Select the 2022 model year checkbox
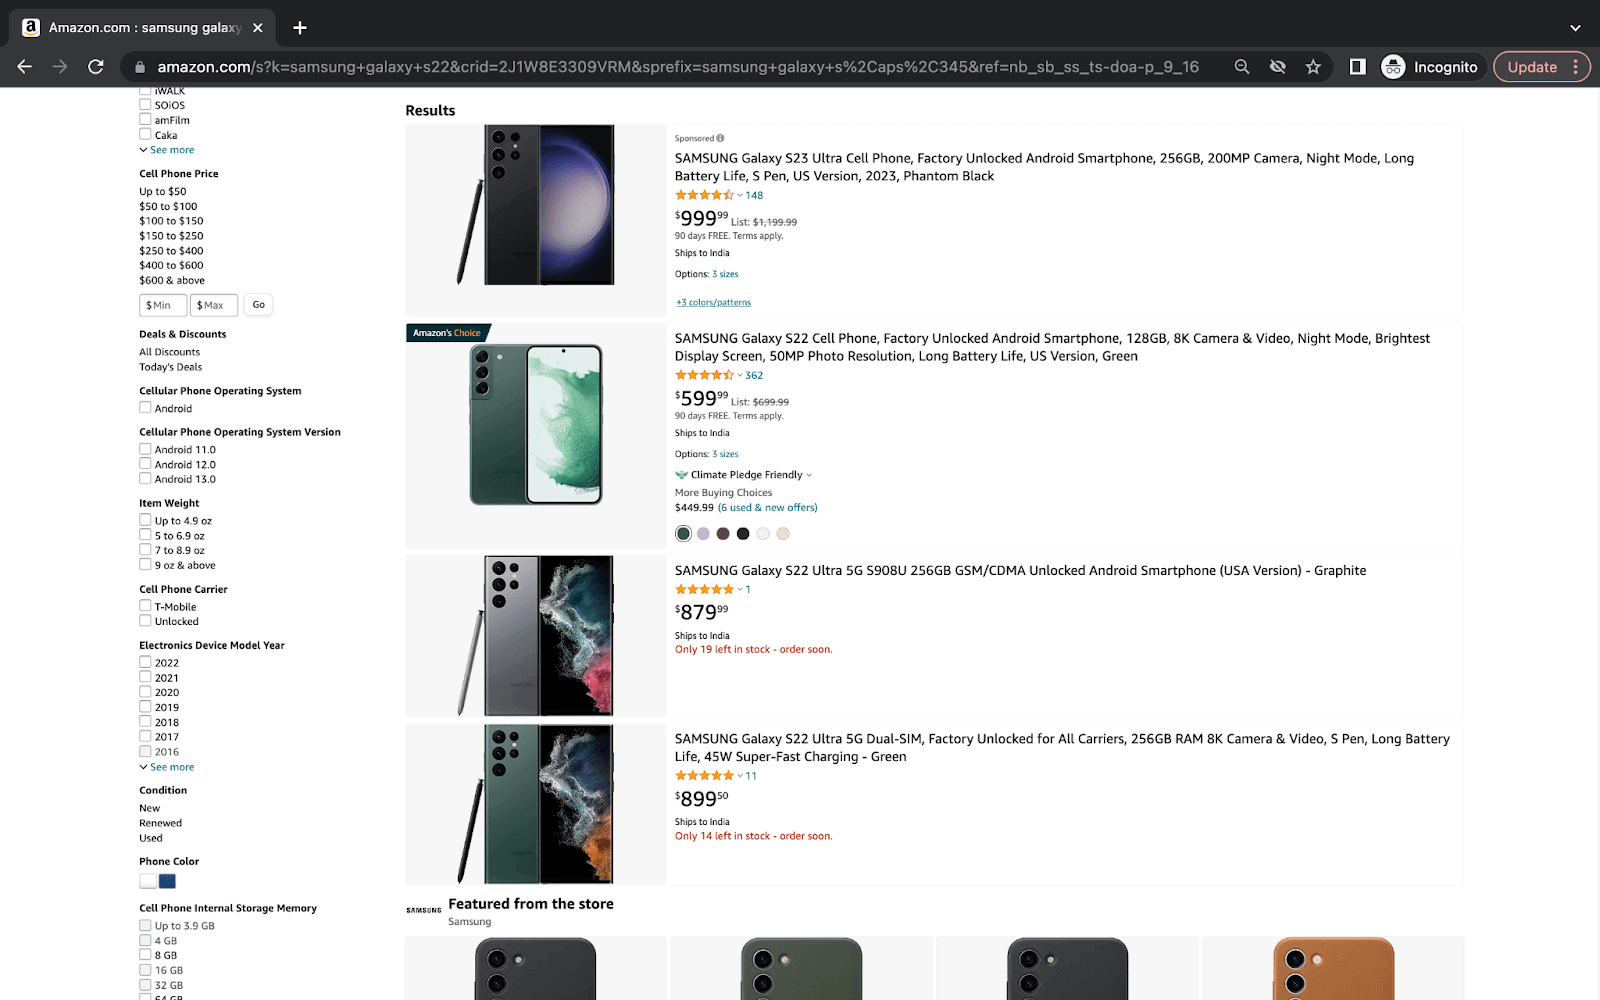 [145, 661]
